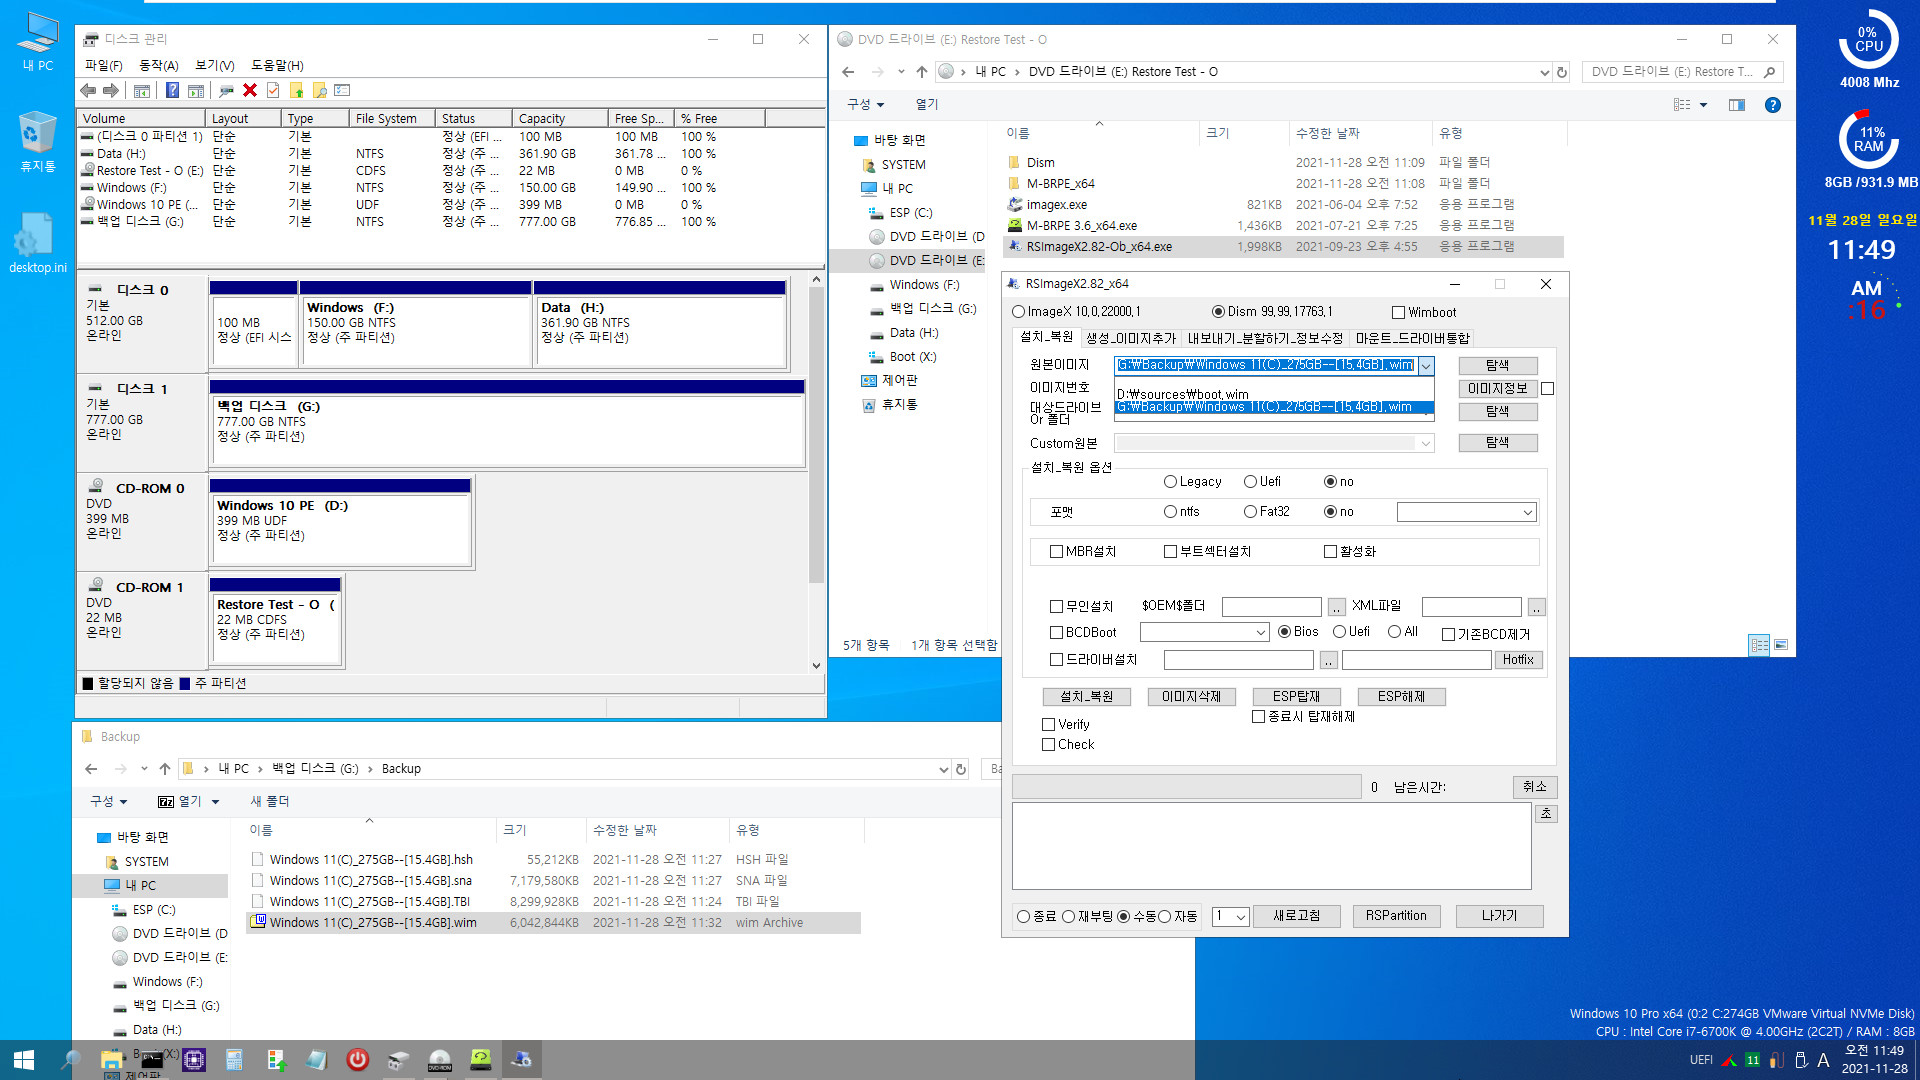1920x1080 pixels.
Task: Switch to the 생성_이미지추가 tab
Action: tap(1131, 338)
